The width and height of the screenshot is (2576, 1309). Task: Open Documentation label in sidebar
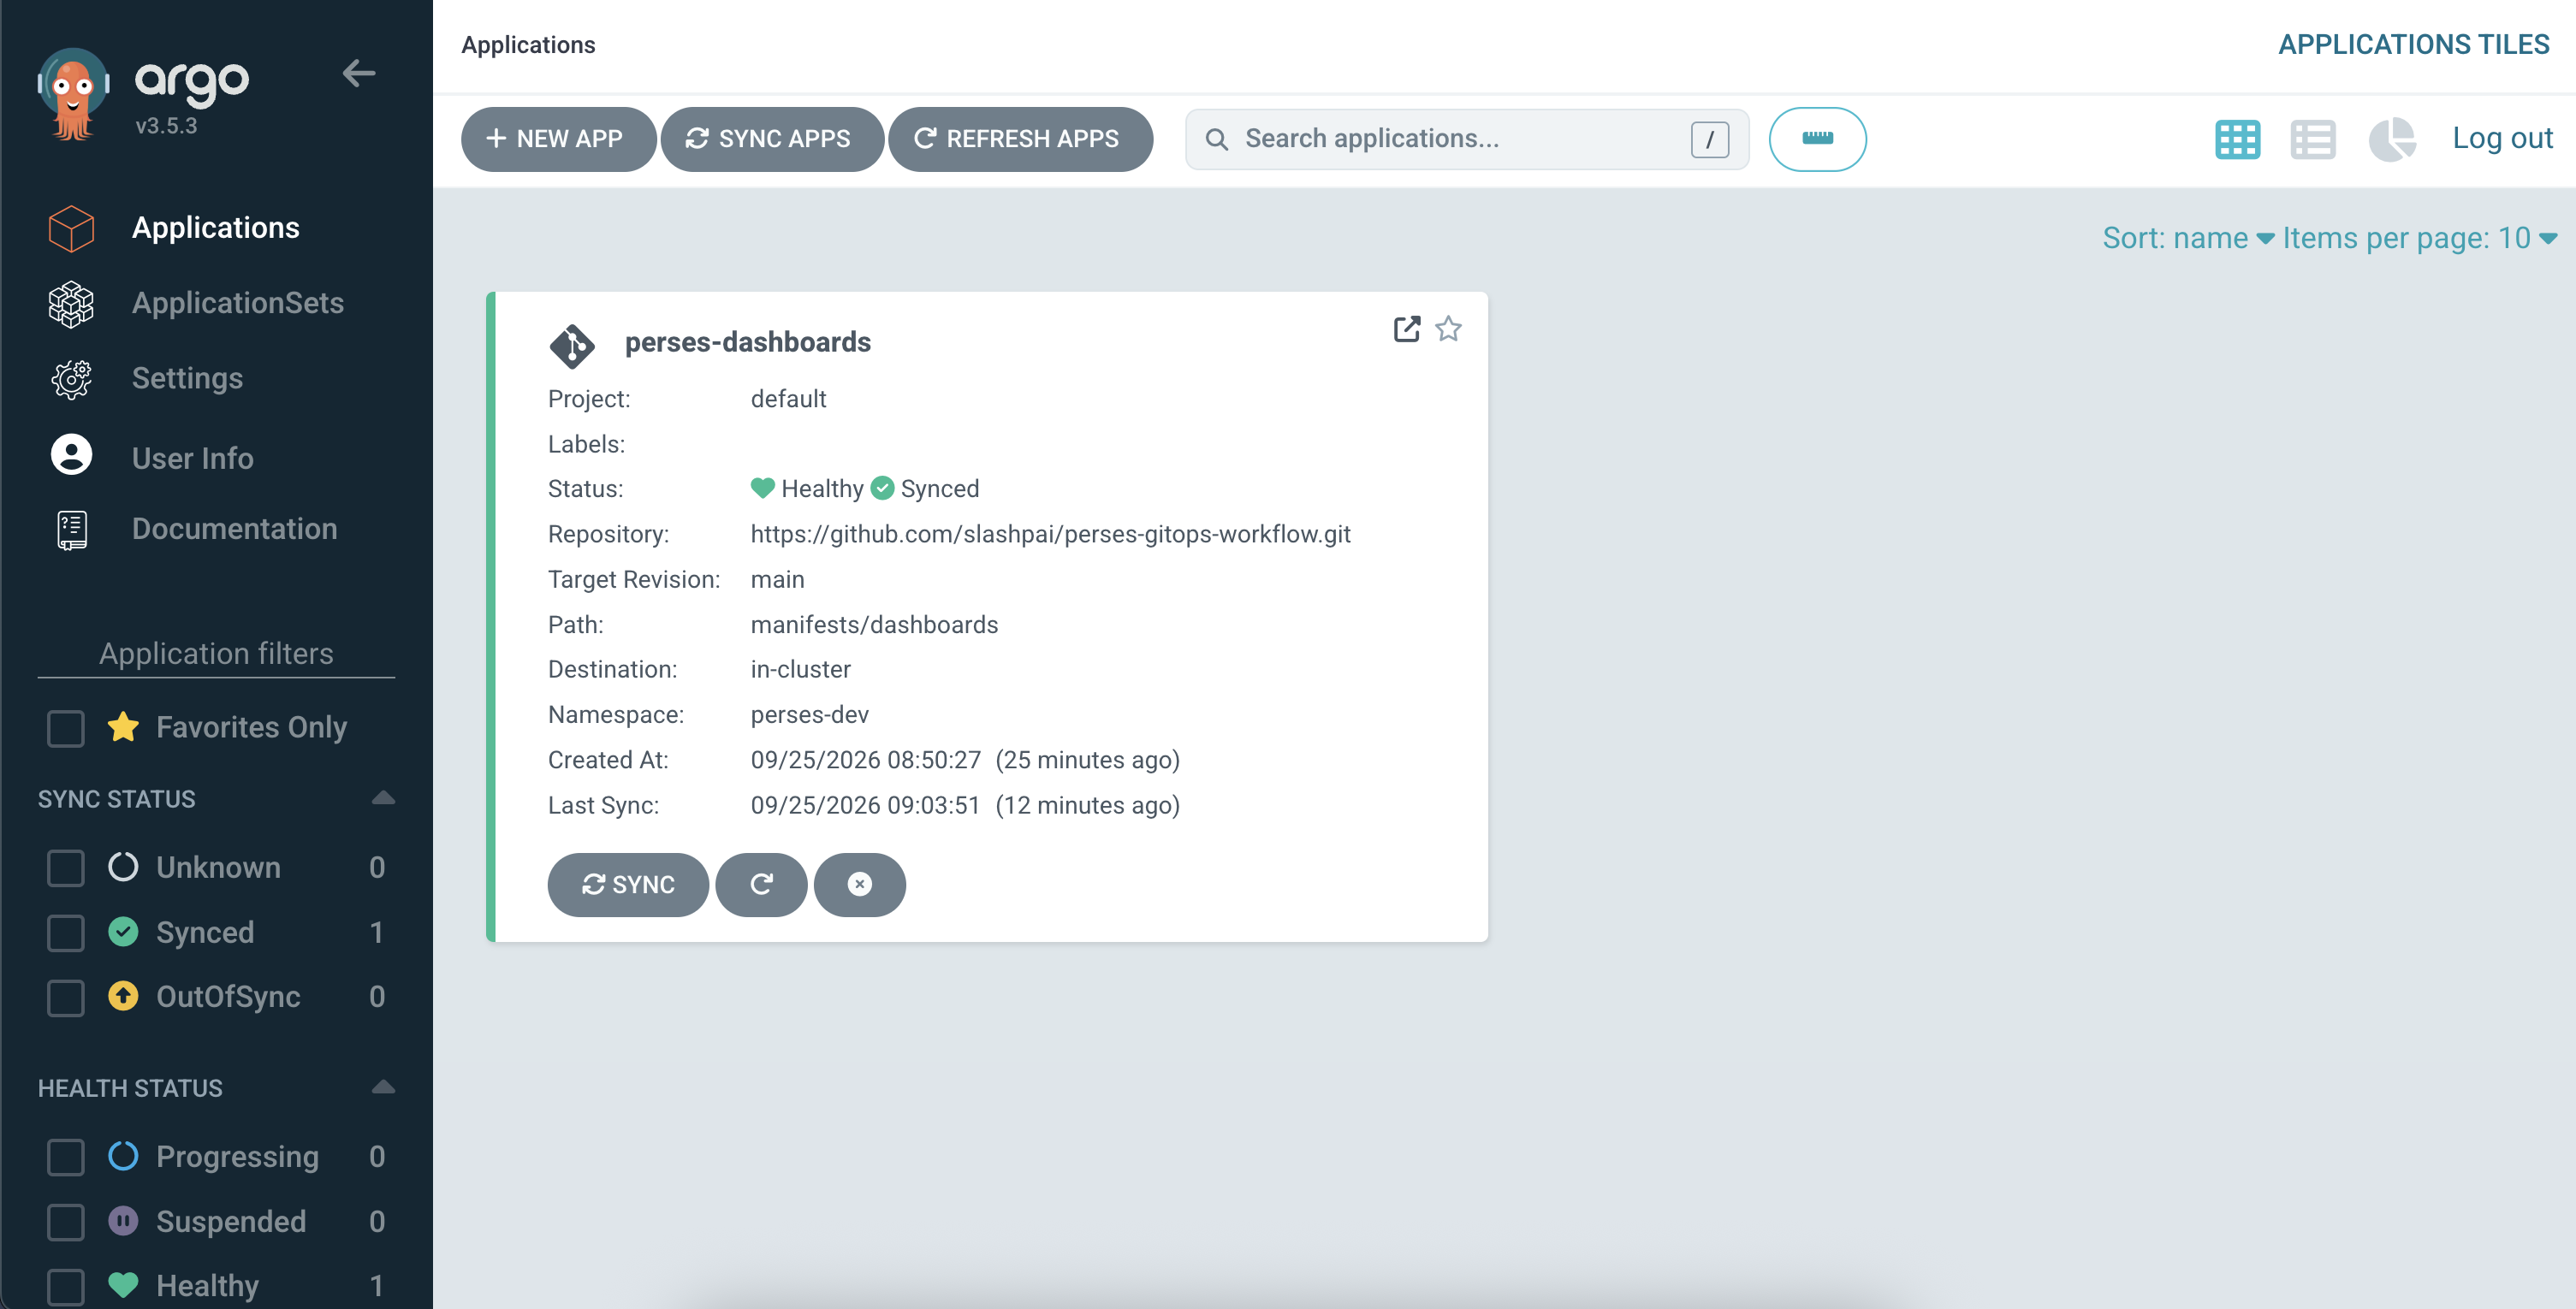(235, 529)
